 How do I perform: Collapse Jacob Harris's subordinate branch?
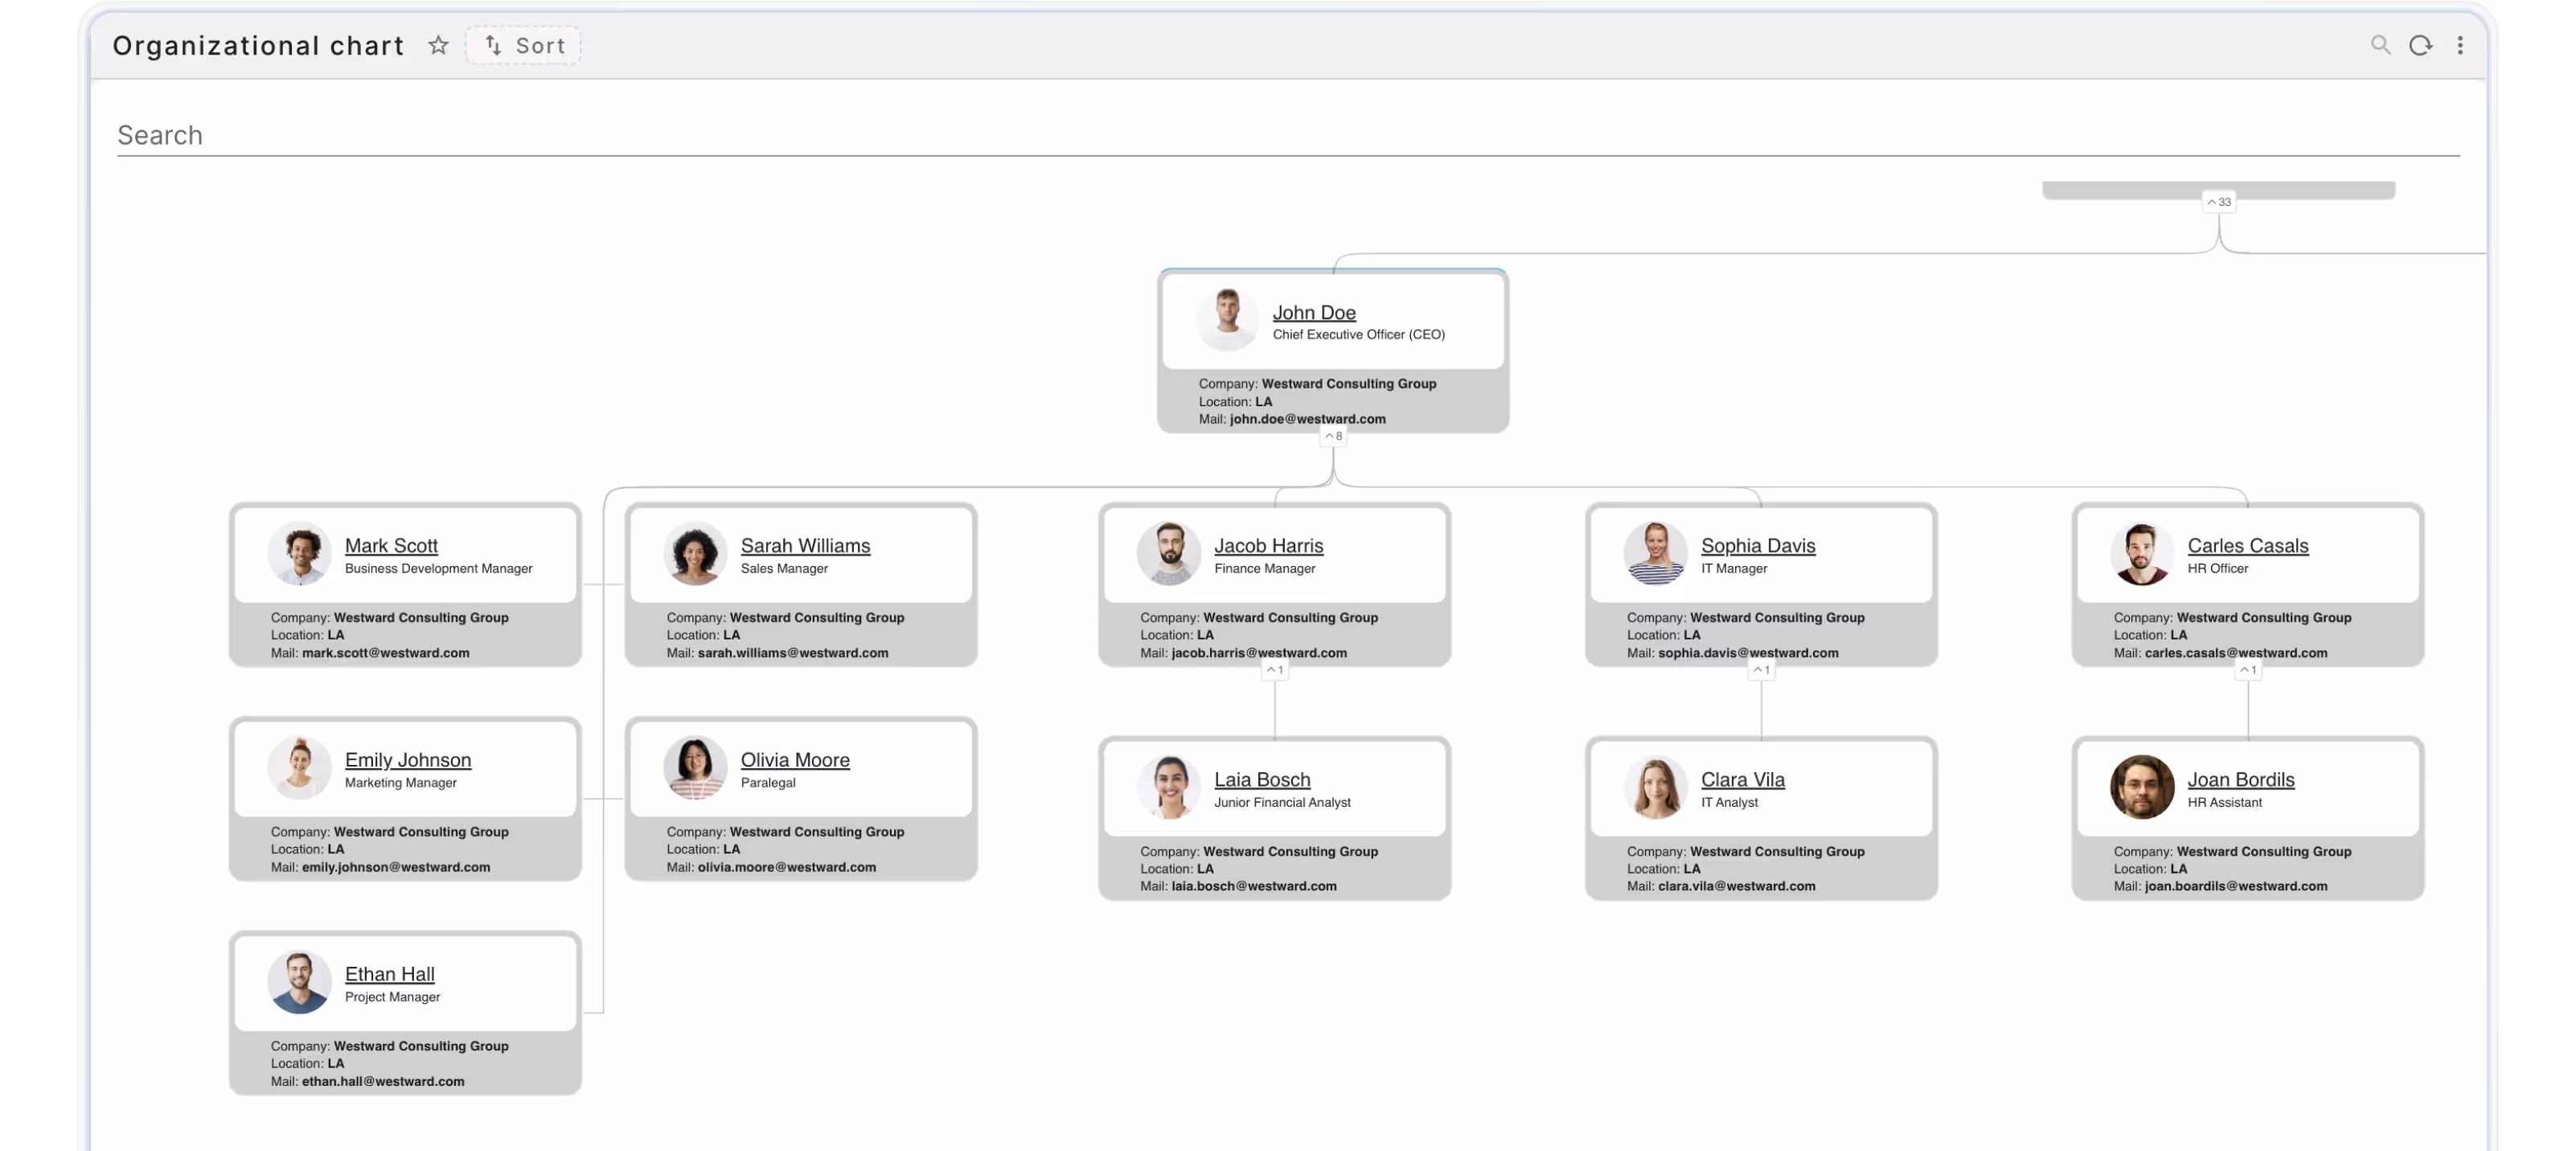coord(1274,669)
